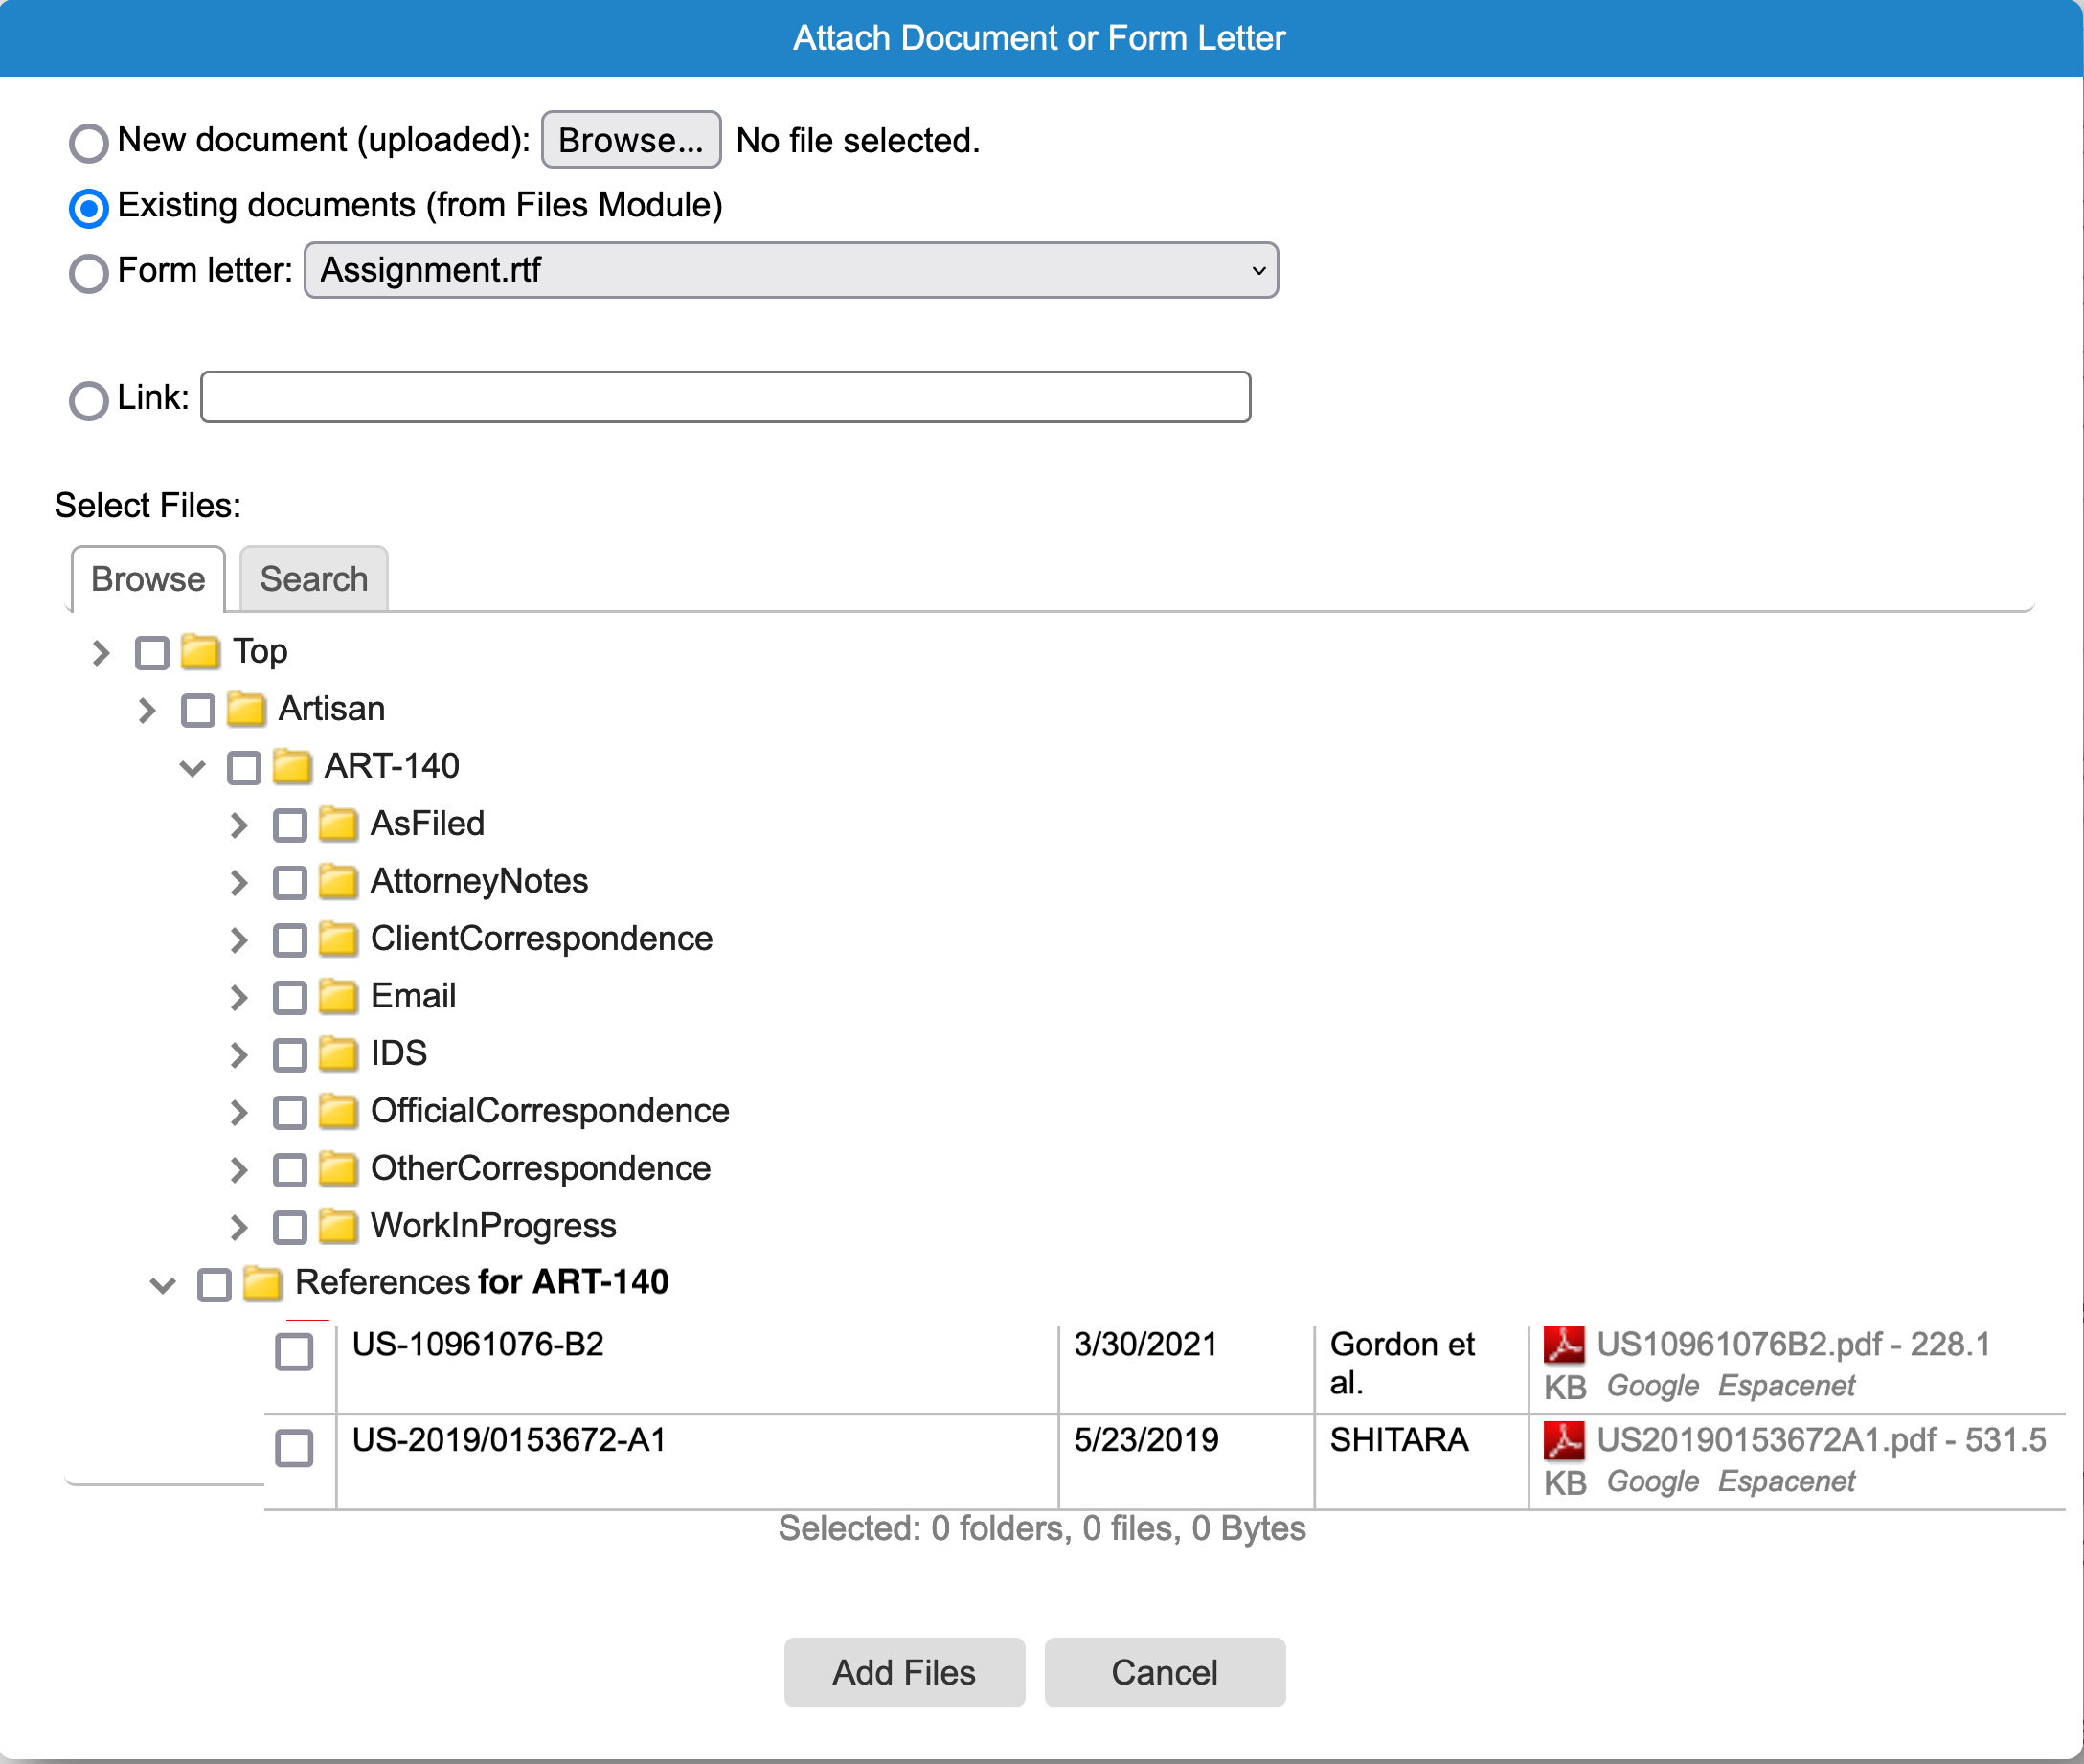
Task: Open the US10961076B2.pdf PDF icon
Action: click(1564, 1345)
